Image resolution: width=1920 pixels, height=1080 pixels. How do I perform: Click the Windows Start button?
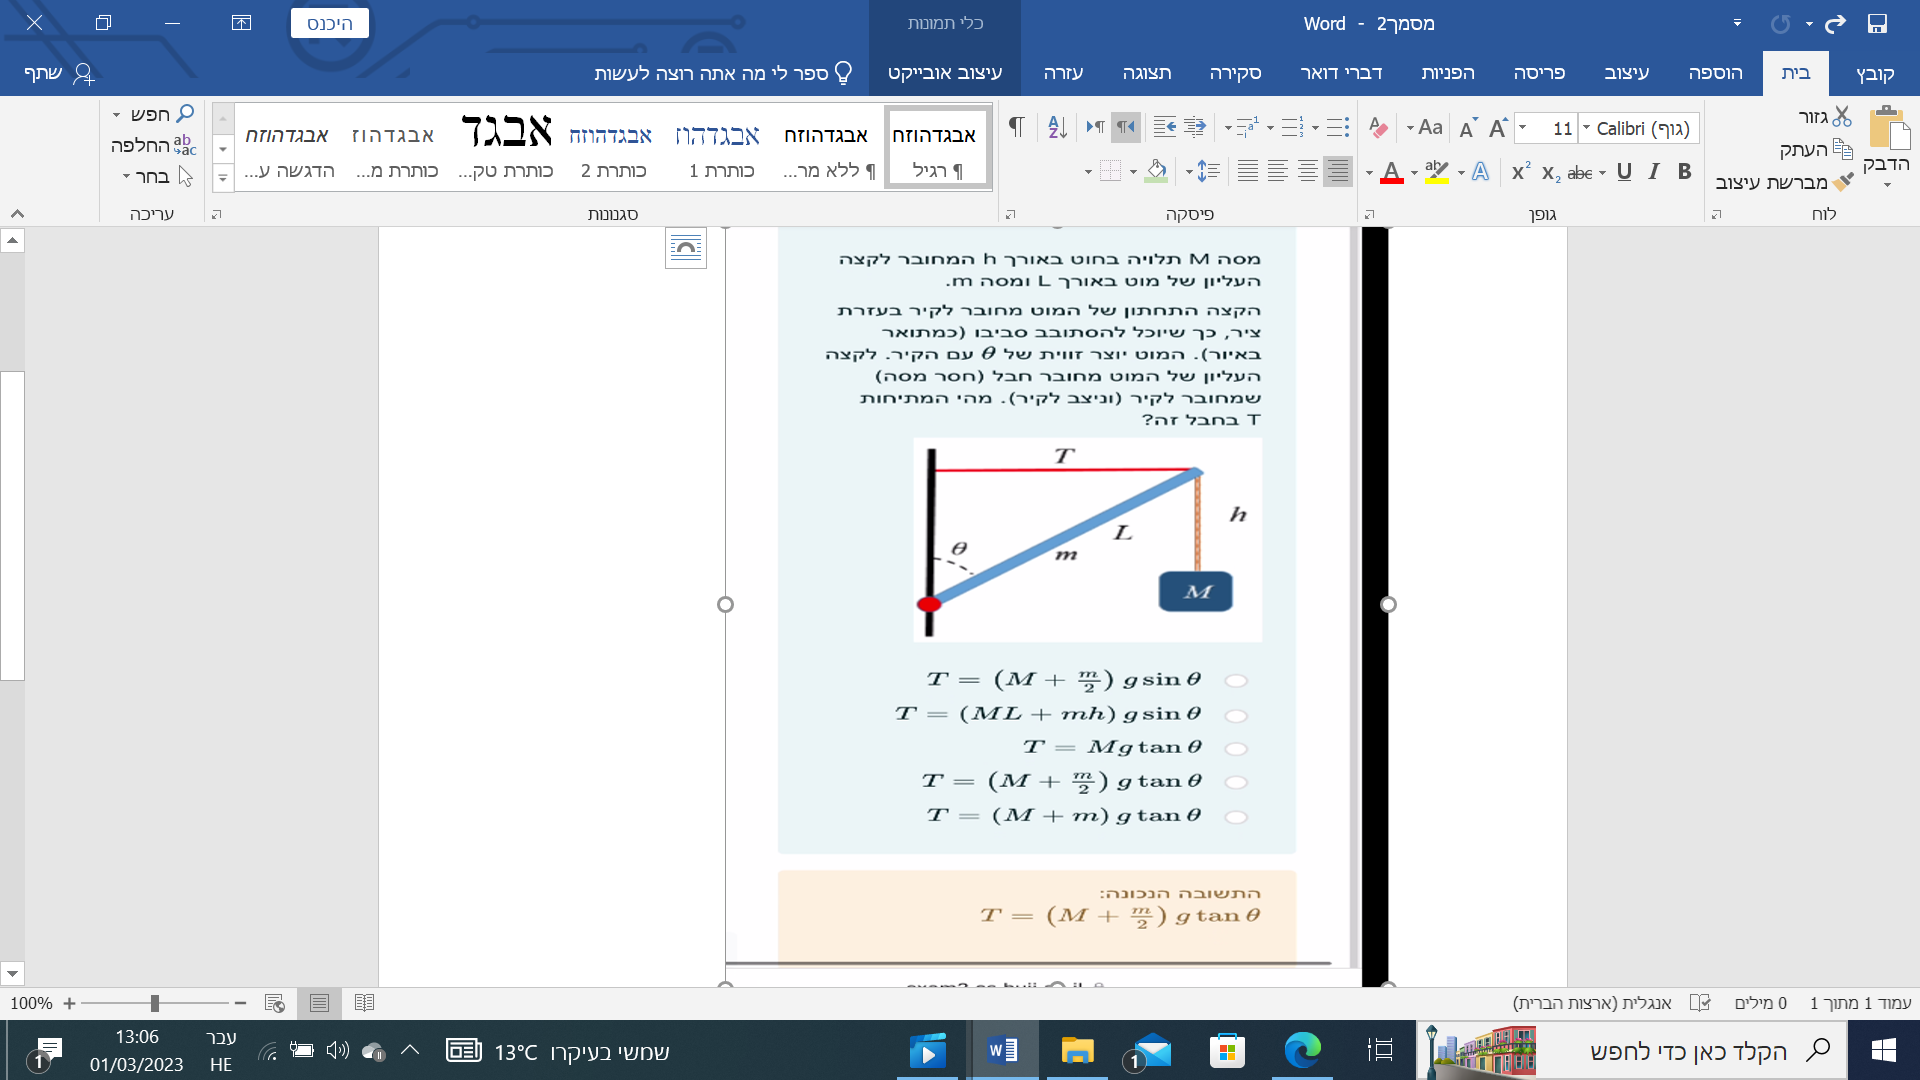[x=1883, y=1050]
